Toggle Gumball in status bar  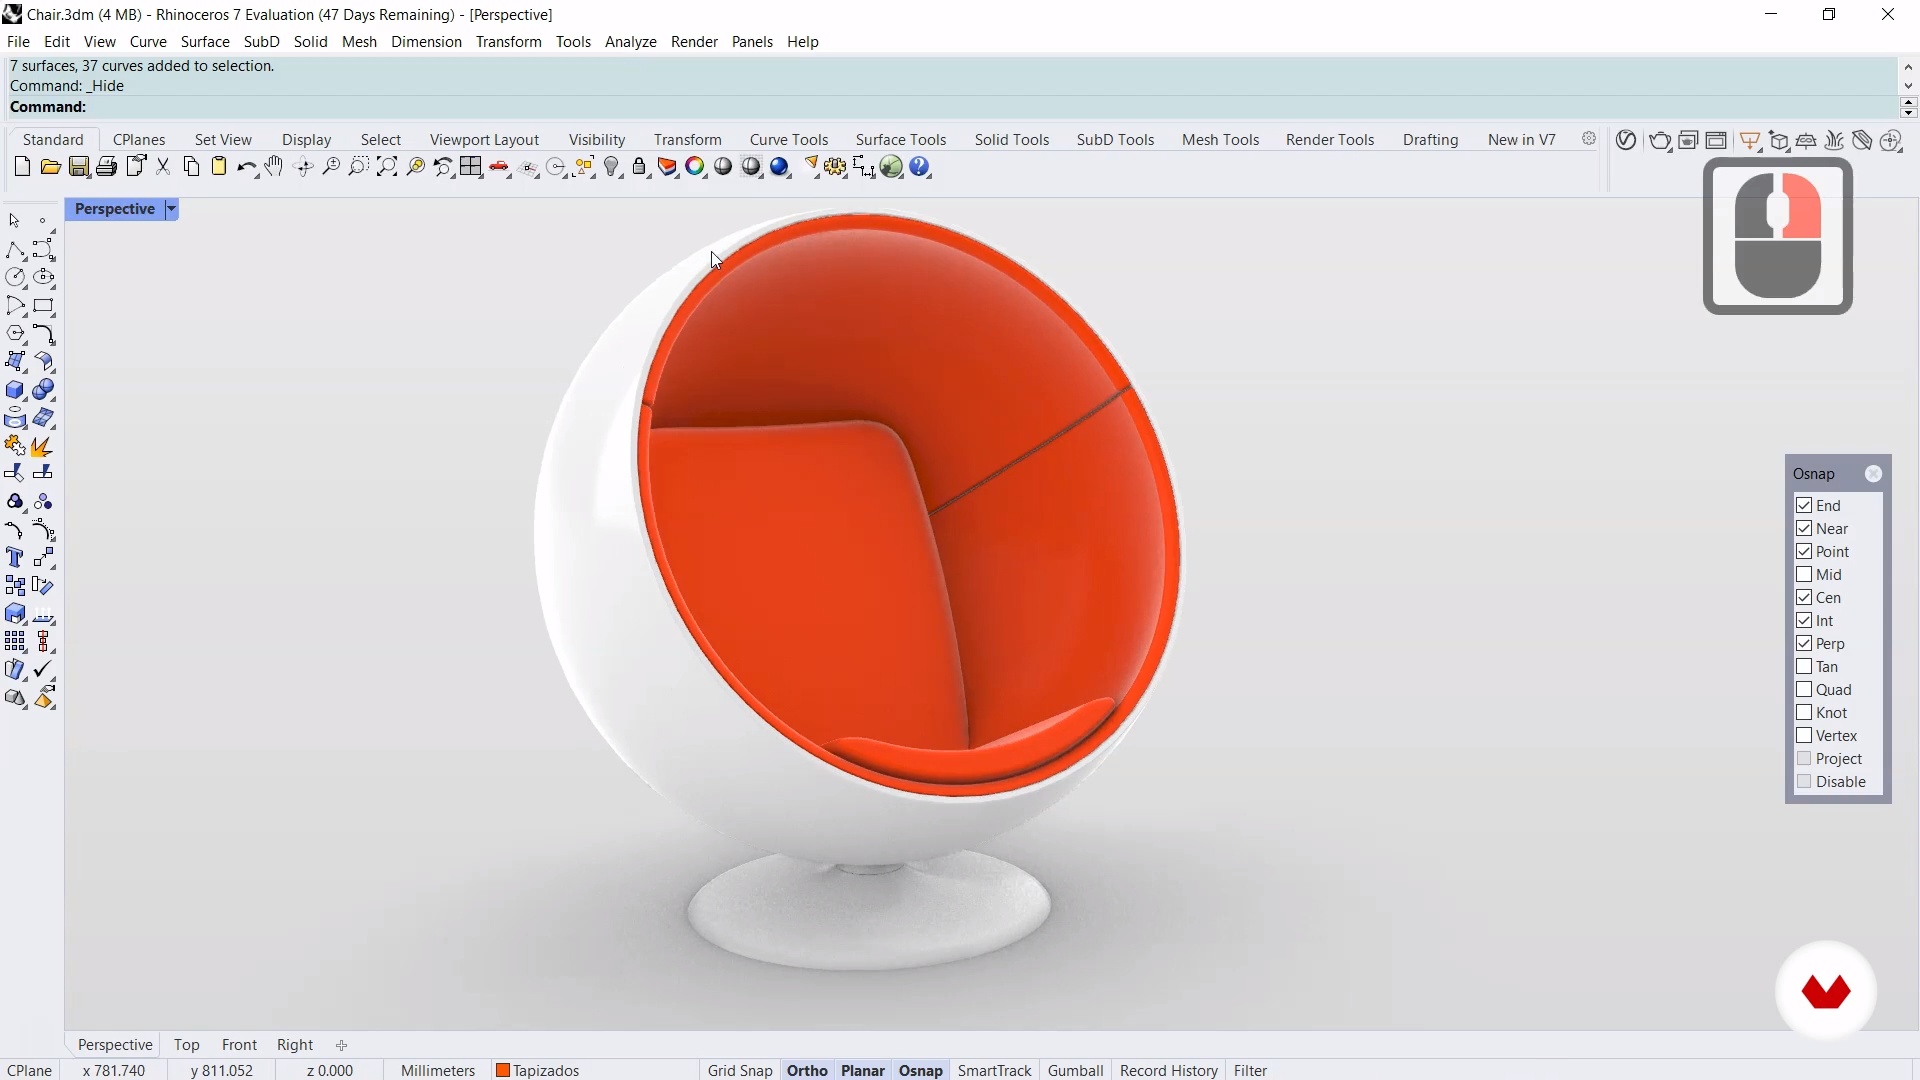(1075, 1070)
